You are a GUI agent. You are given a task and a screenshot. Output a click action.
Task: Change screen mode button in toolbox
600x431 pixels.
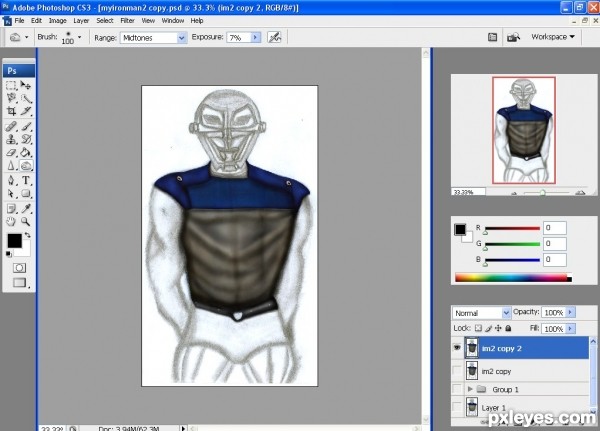click(20, 282)
